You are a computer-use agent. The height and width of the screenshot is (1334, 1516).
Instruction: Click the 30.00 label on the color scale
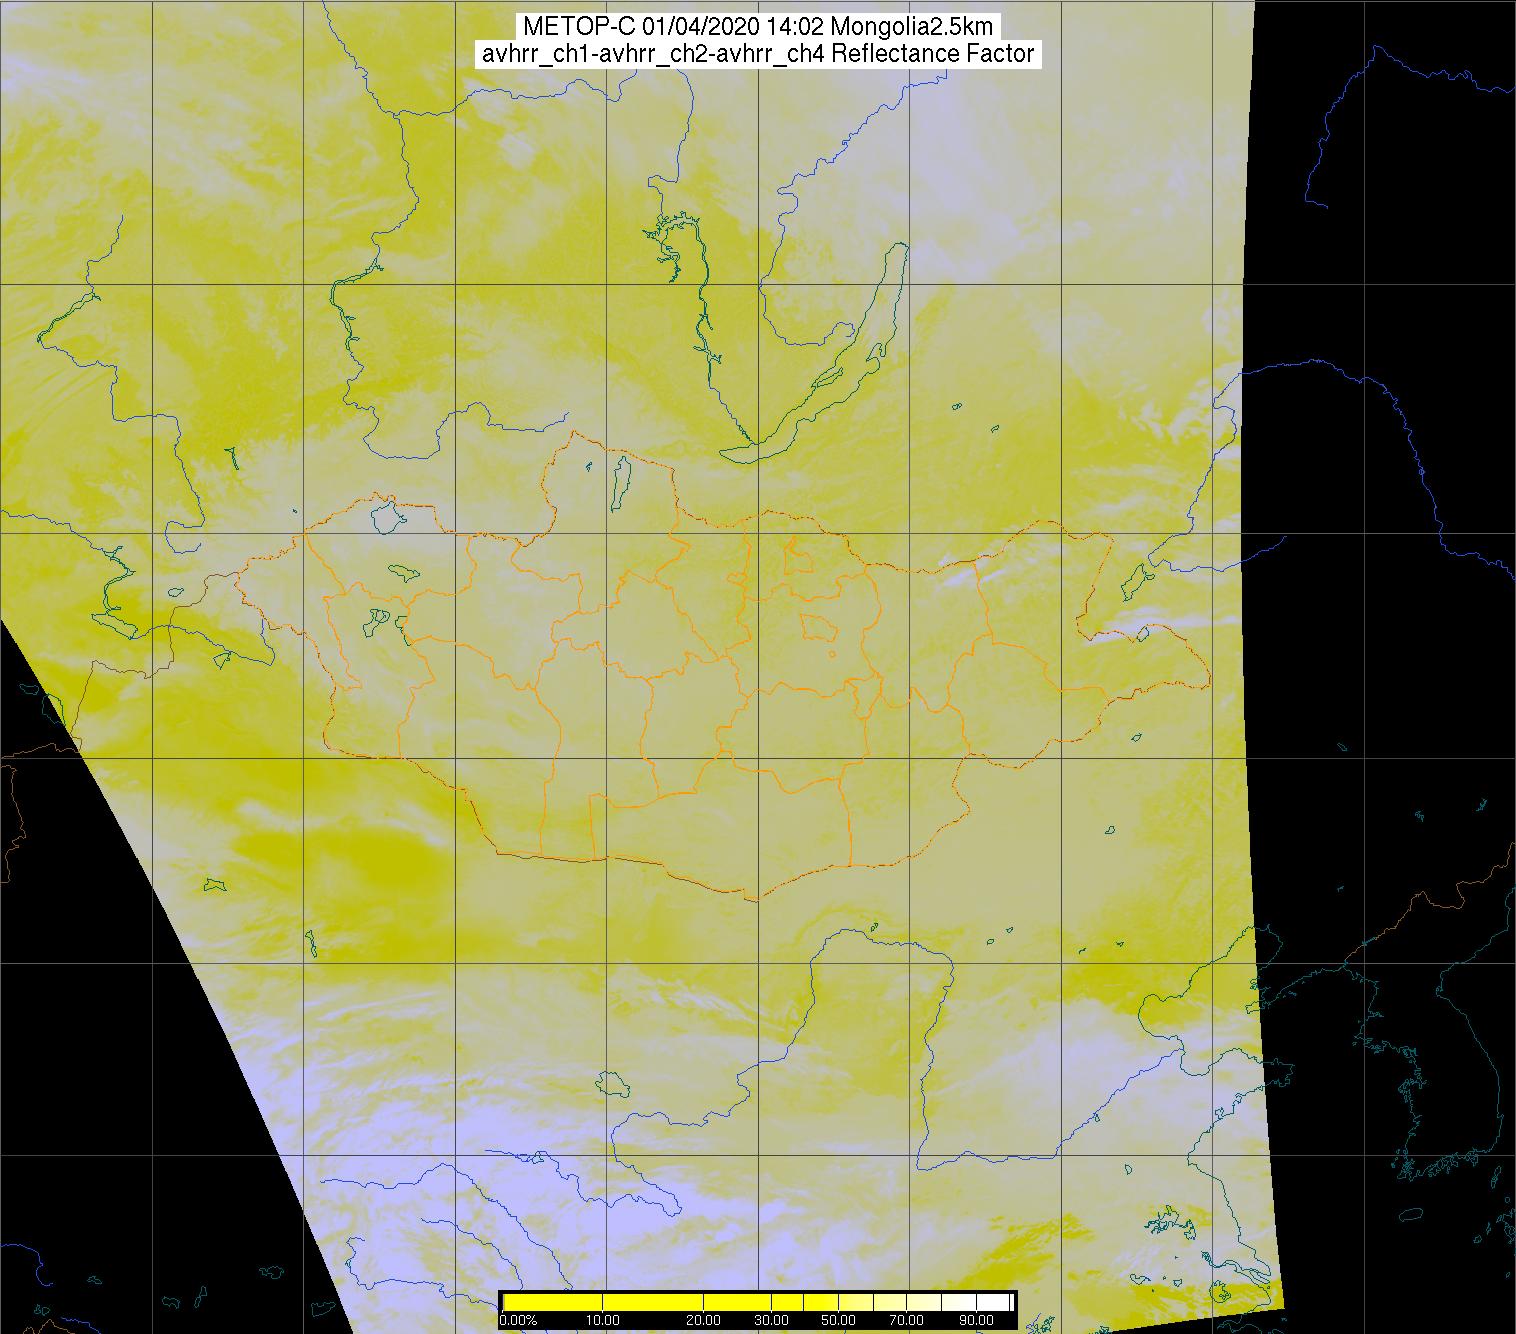coord(771,1320)
